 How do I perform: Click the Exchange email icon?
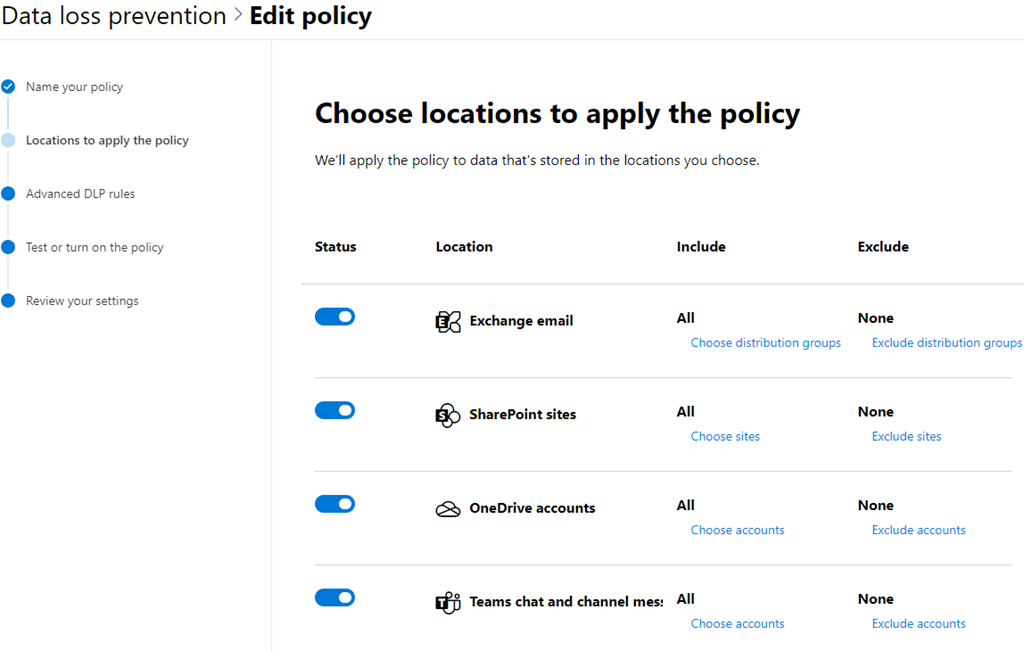tap(448, 321)
